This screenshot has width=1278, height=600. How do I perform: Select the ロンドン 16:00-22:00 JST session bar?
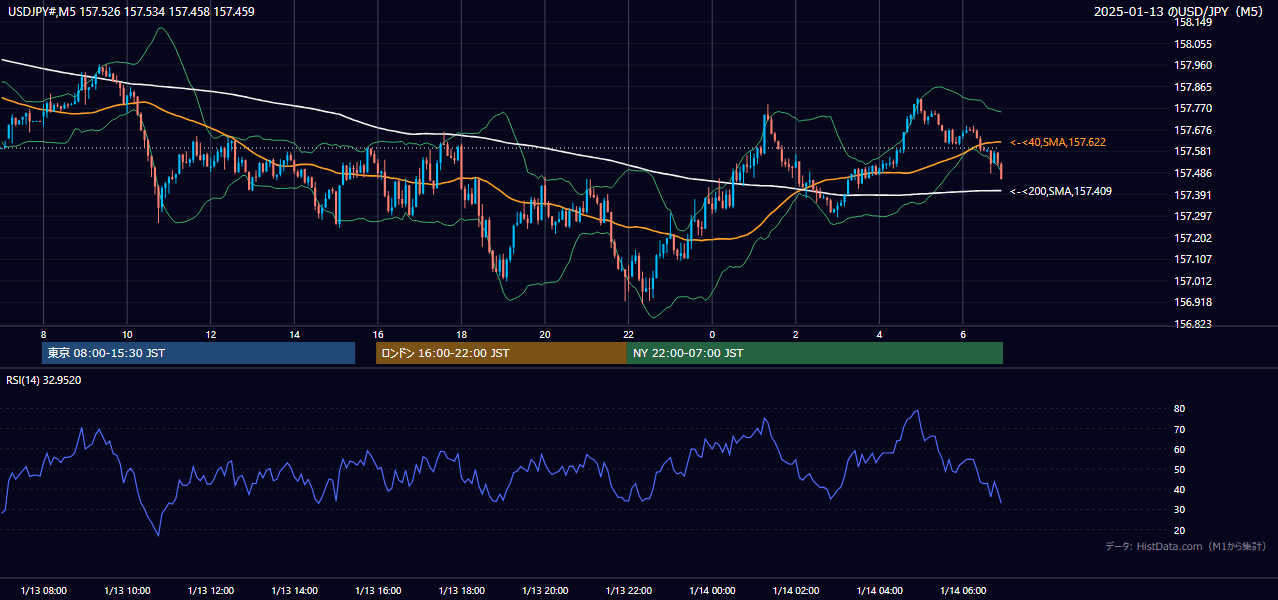501,353
